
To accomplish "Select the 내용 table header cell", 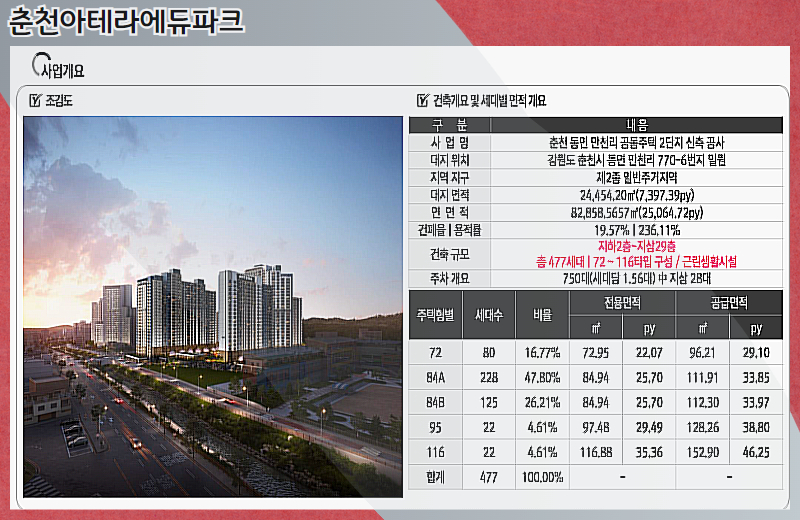I will 637,125.
